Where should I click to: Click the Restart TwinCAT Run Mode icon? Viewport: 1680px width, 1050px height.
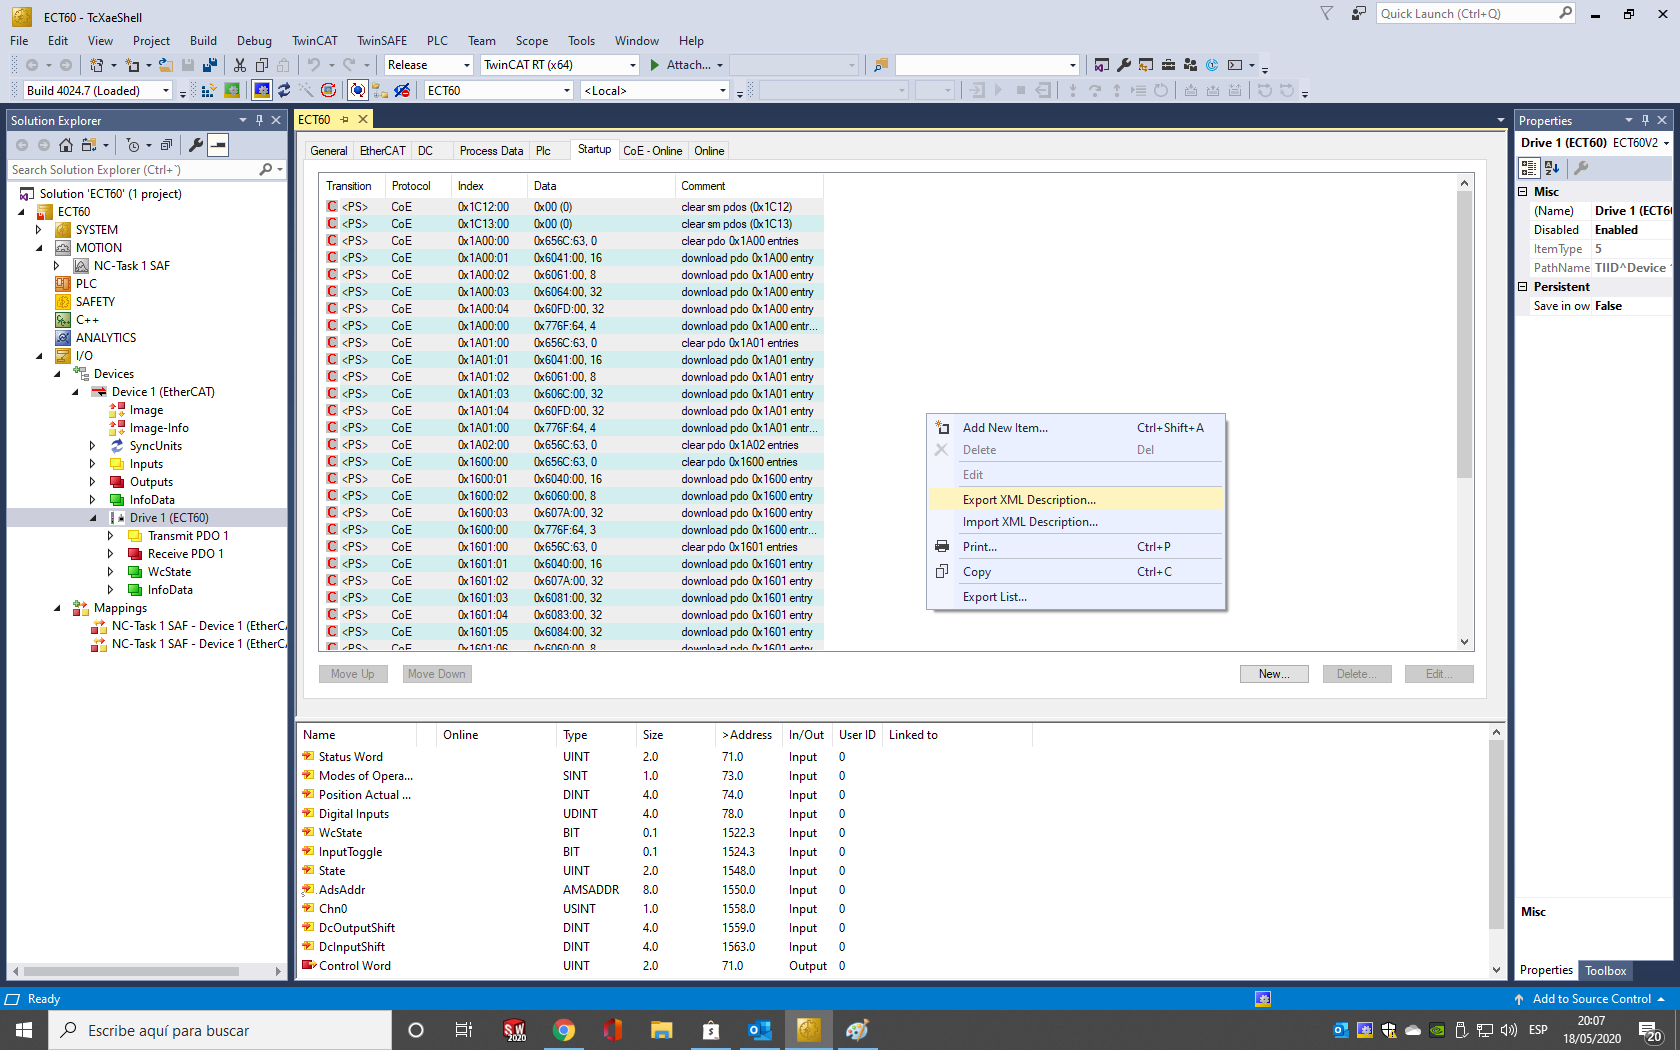[x=232, y=91]
